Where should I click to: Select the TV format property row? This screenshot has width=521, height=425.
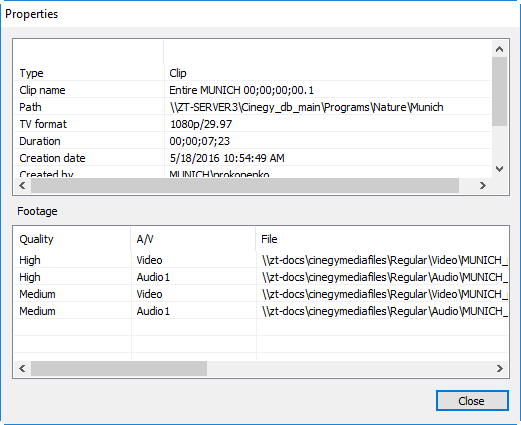point(253,124)
